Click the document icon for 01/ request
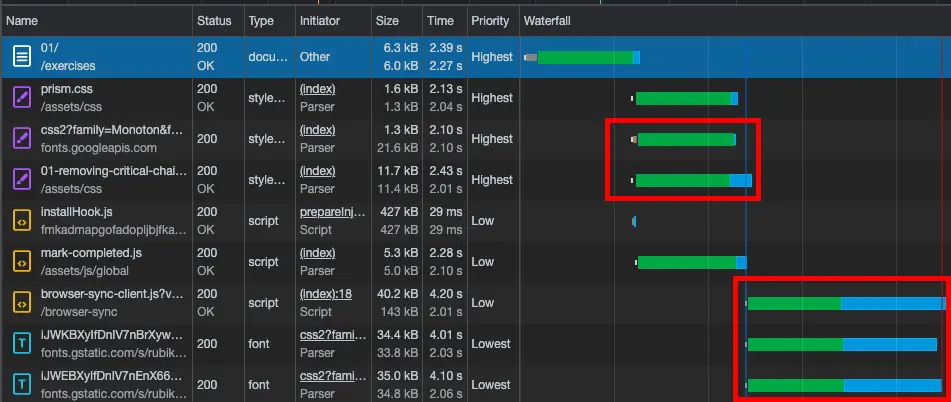Viewport: 951px width, 402px height. tap(21, 57)
